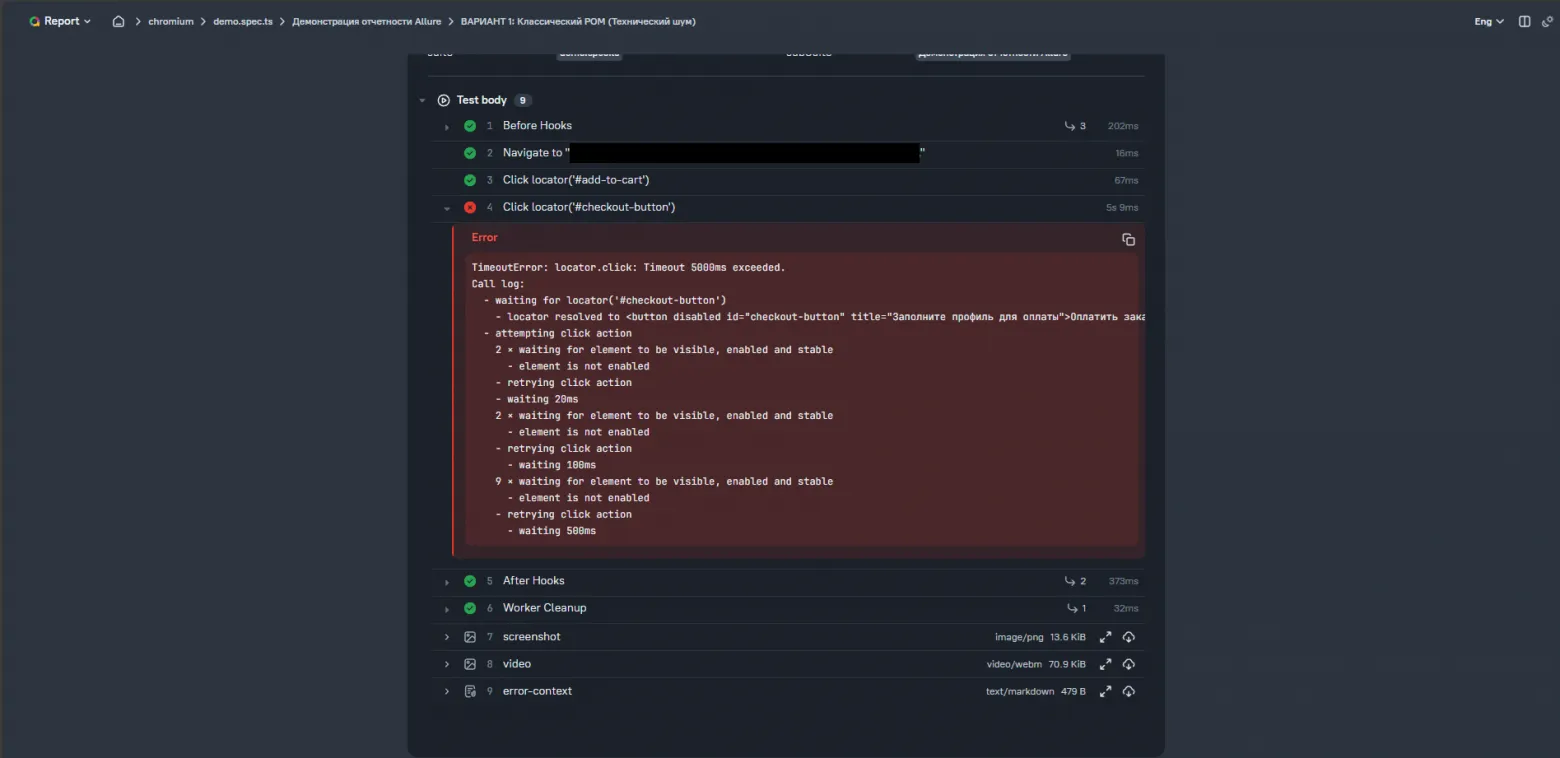Click the passed status icon on Navigate step
This screenshot has width=1560, height=758.
tap(470, 152)
